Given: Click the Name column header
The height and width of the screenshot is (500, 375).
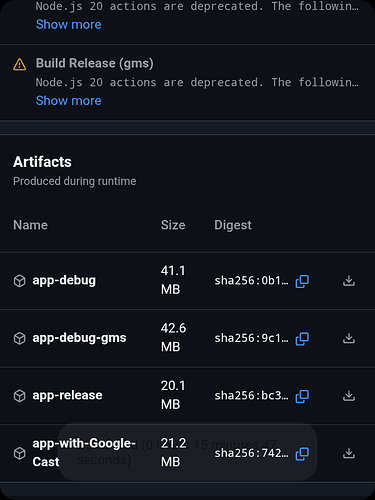Looking at the screenshot, I should (30, 225).
